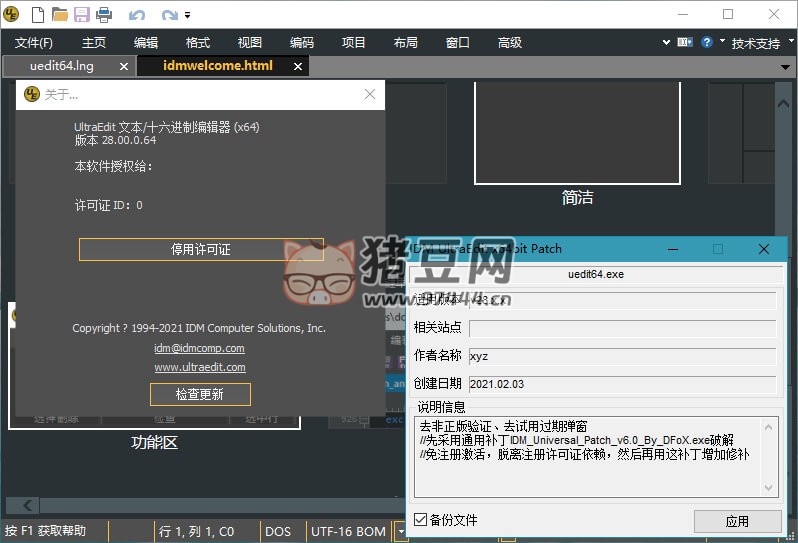Image resolution: width=798 pixels, height=543 pixels.
Task: Click the 停用许可证 button
Action: (201, 249)
